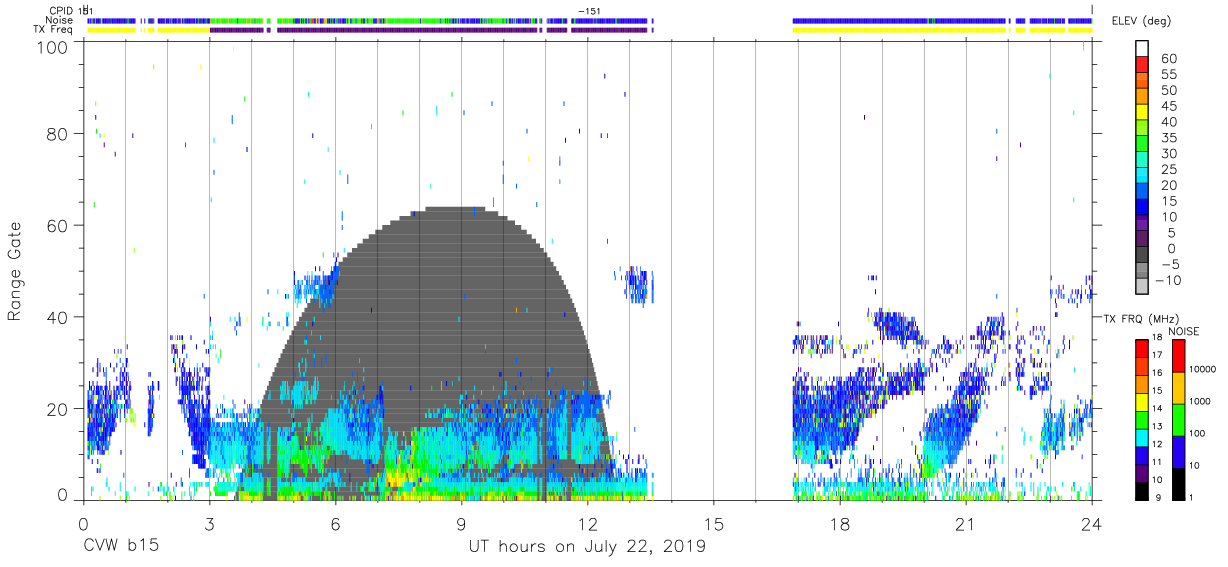Click y-axis tick label '60'
Image resolution: width=1228 pixels, height=567 pixels.
[59, 225]
